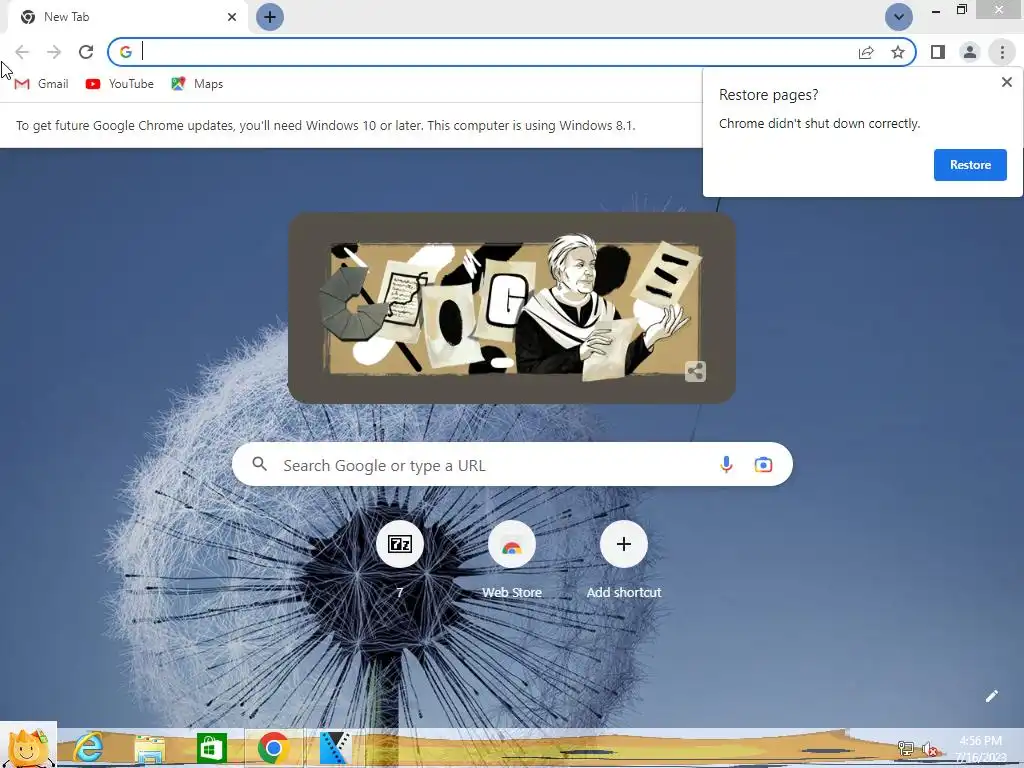Click the magnifier icon in search box

[260, 464]
